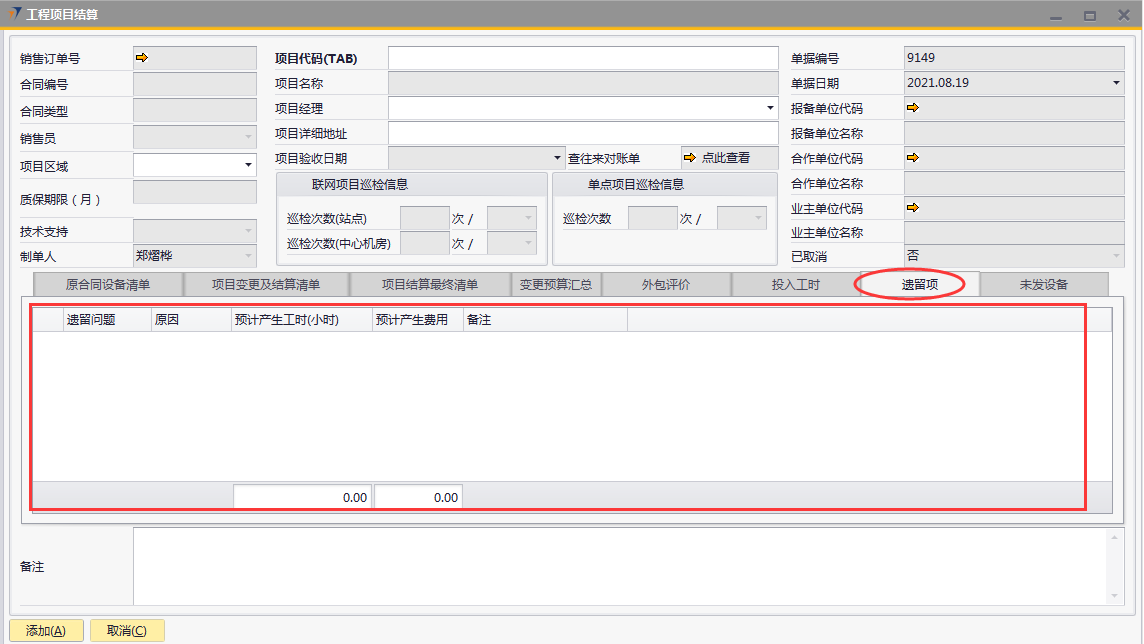Viewport: 1144px width, 644px height.
Task: Expand the 单据日期 date dropdown
Action: tap(1116, 84)
